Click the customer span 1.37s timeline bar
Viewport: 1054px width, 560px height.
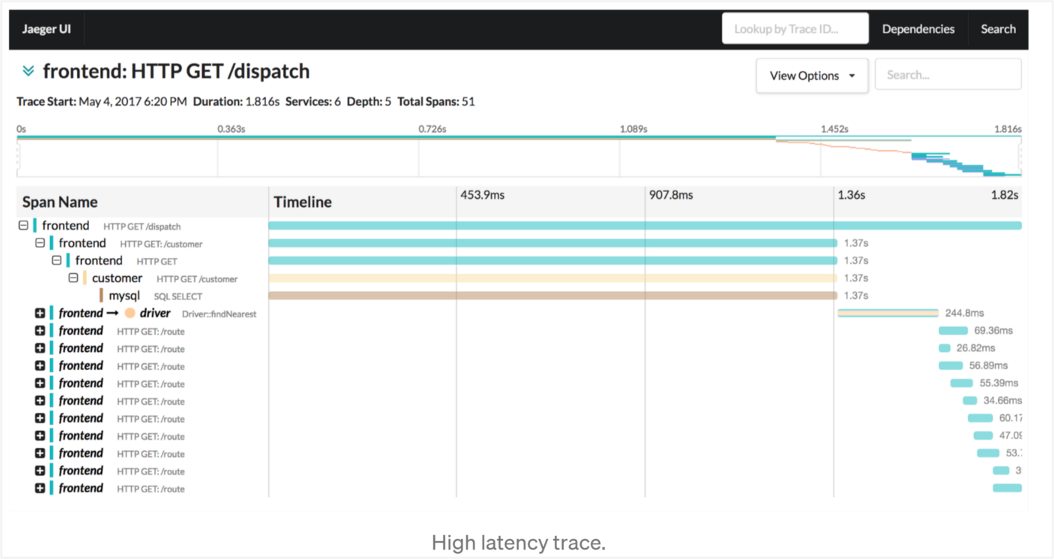click(553, 278)
